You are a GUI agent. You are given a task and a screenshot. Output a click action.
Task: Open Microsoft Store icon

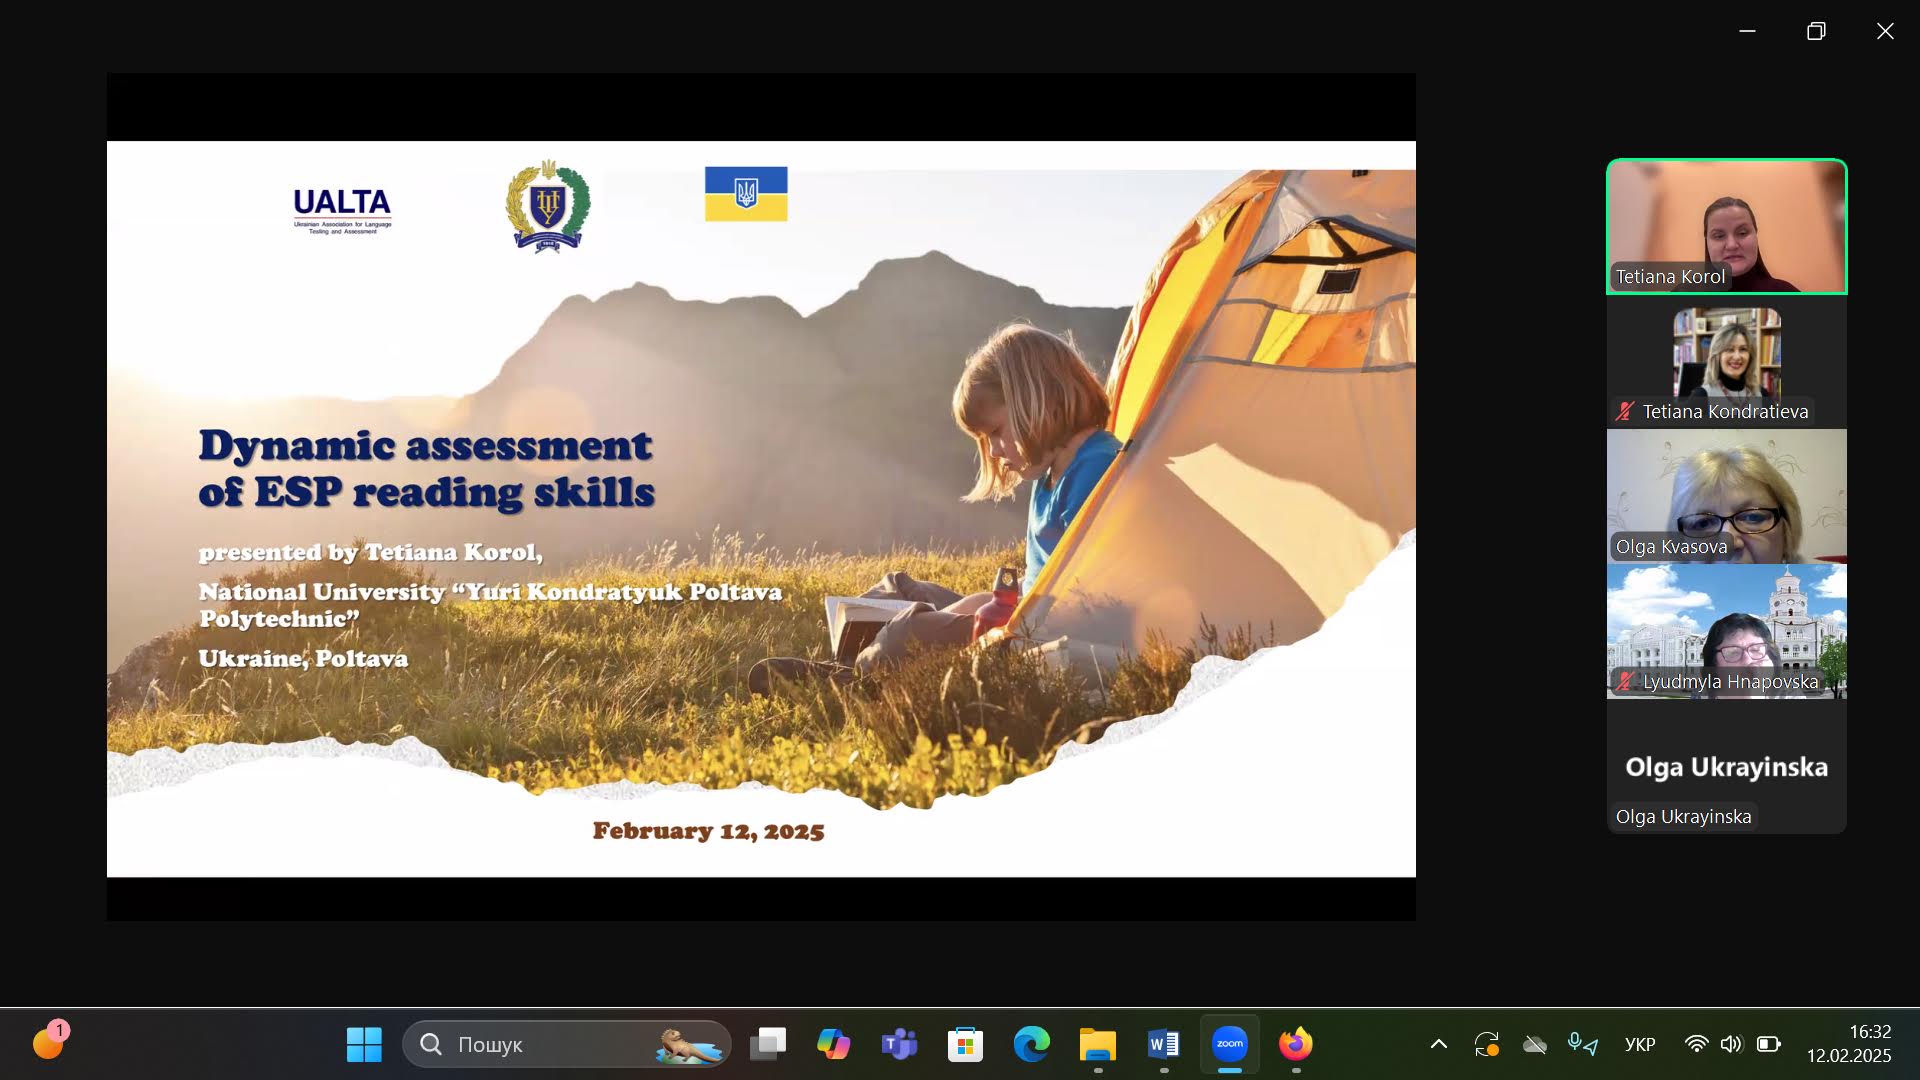click(x=965, y=1044)
